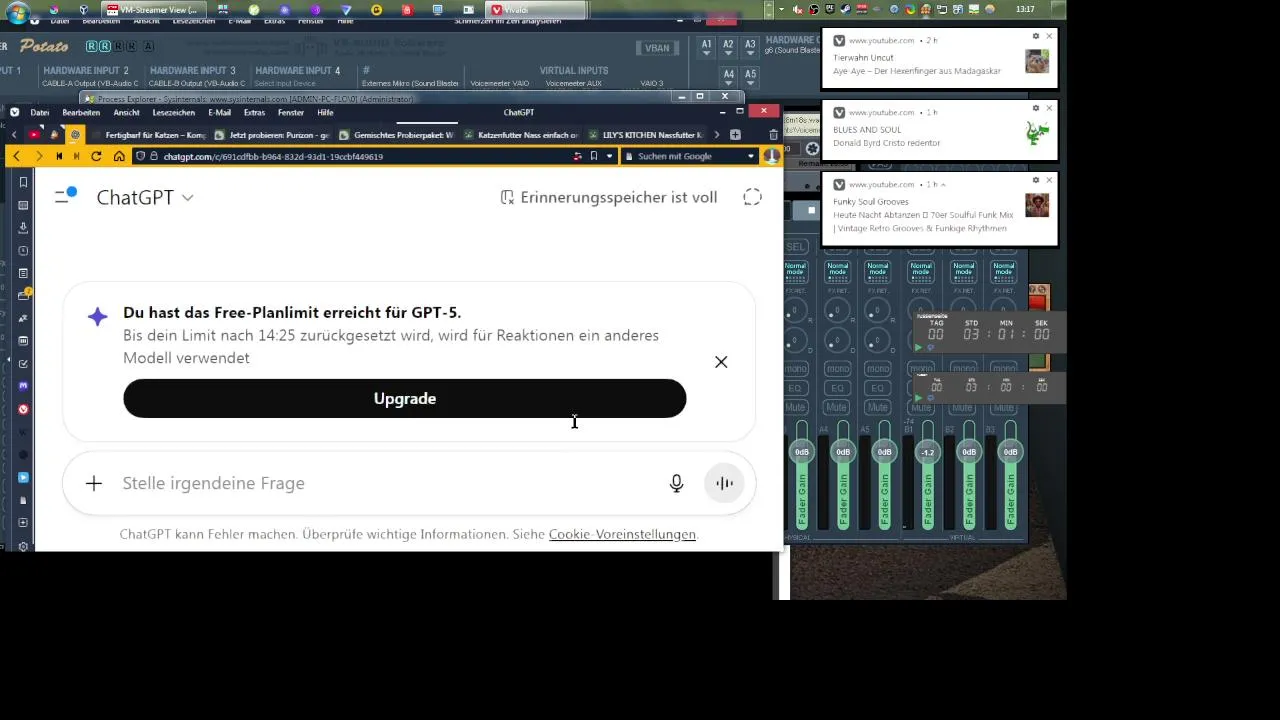Toggle mono on A4 strip
Screen dimensions: 1280x720
tap(837, 369)
